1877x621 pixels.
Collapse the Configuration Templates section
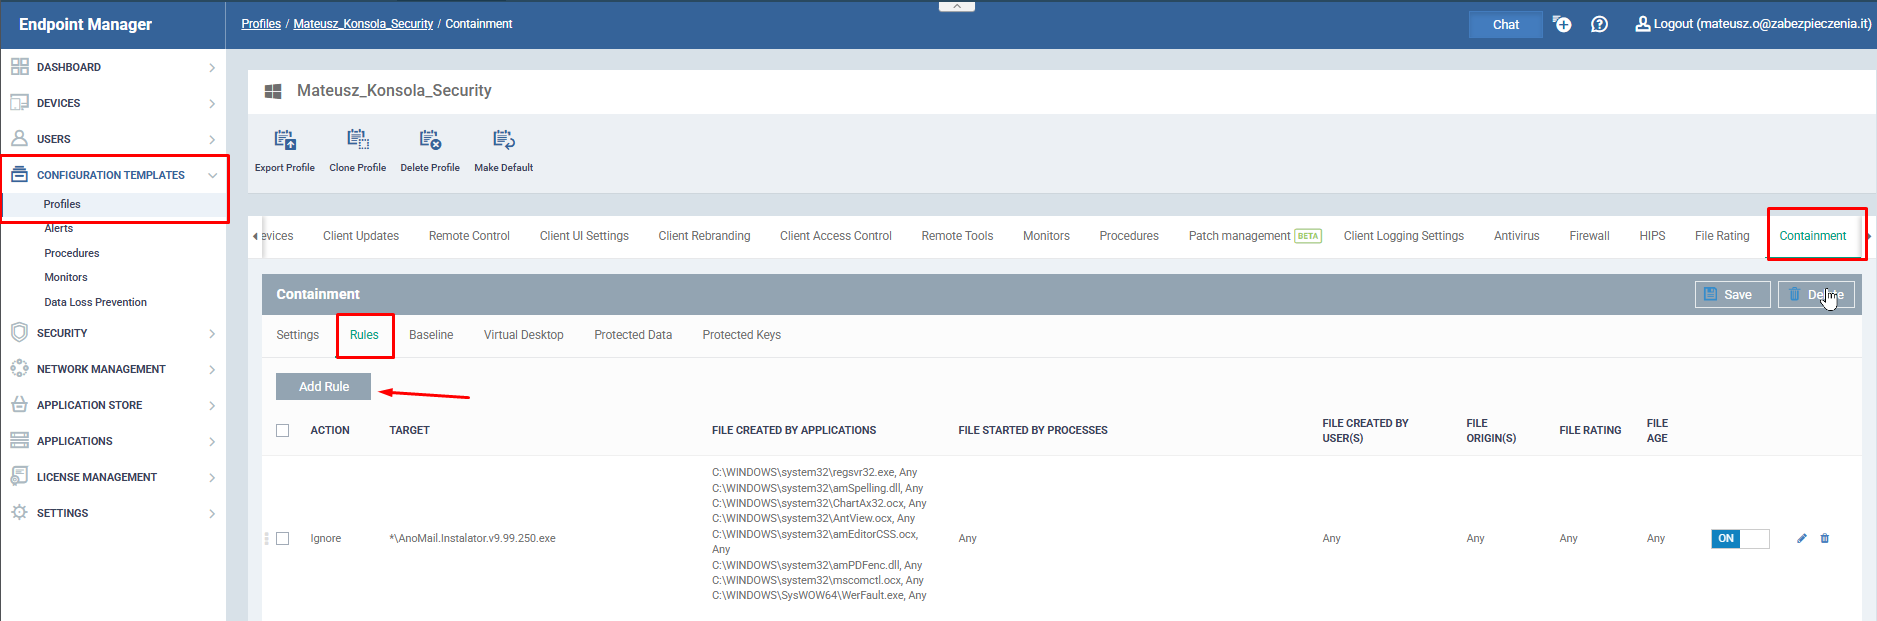[x=113, y=175]
